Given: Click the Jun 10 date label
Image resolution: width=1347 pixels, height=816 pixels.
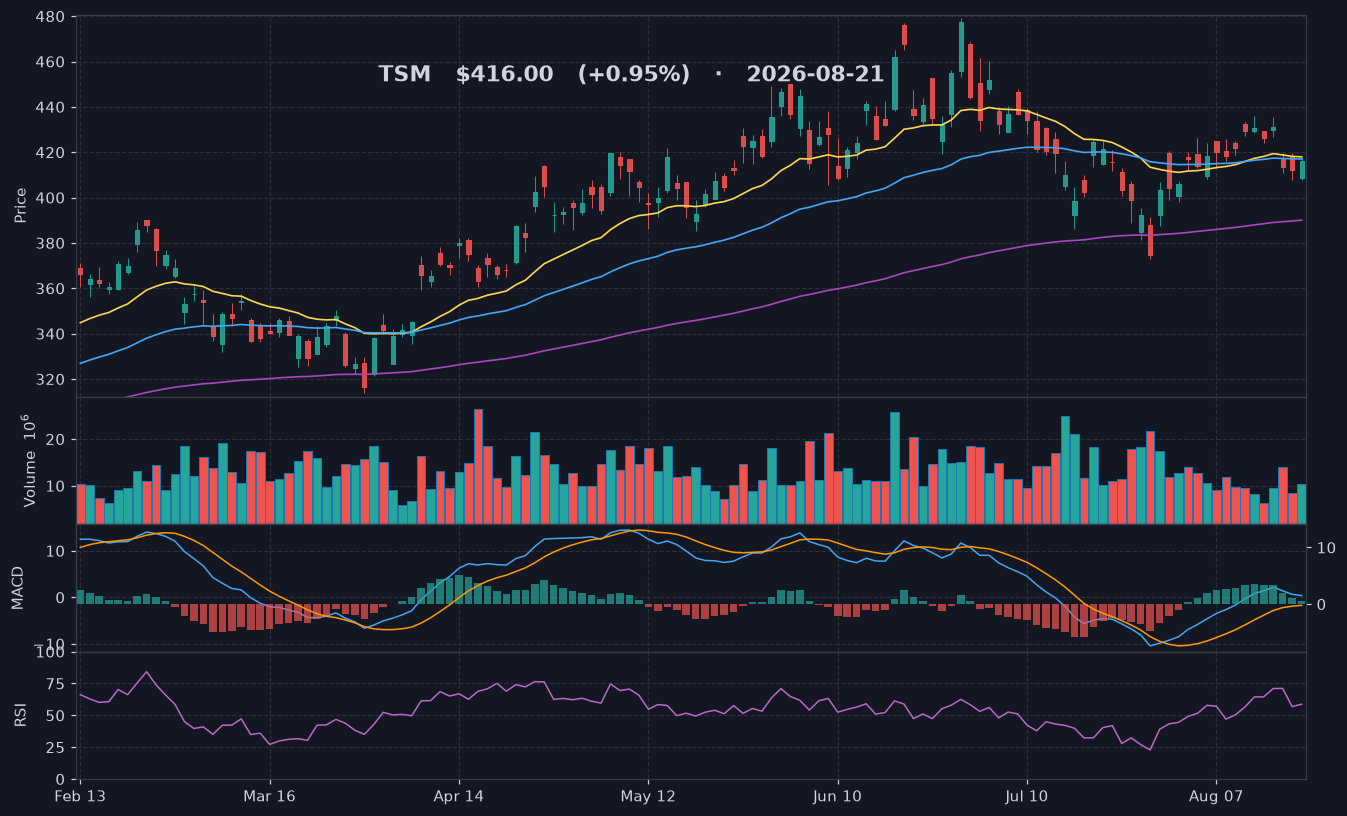Looking at the screenshot, I should coord(838,797).
